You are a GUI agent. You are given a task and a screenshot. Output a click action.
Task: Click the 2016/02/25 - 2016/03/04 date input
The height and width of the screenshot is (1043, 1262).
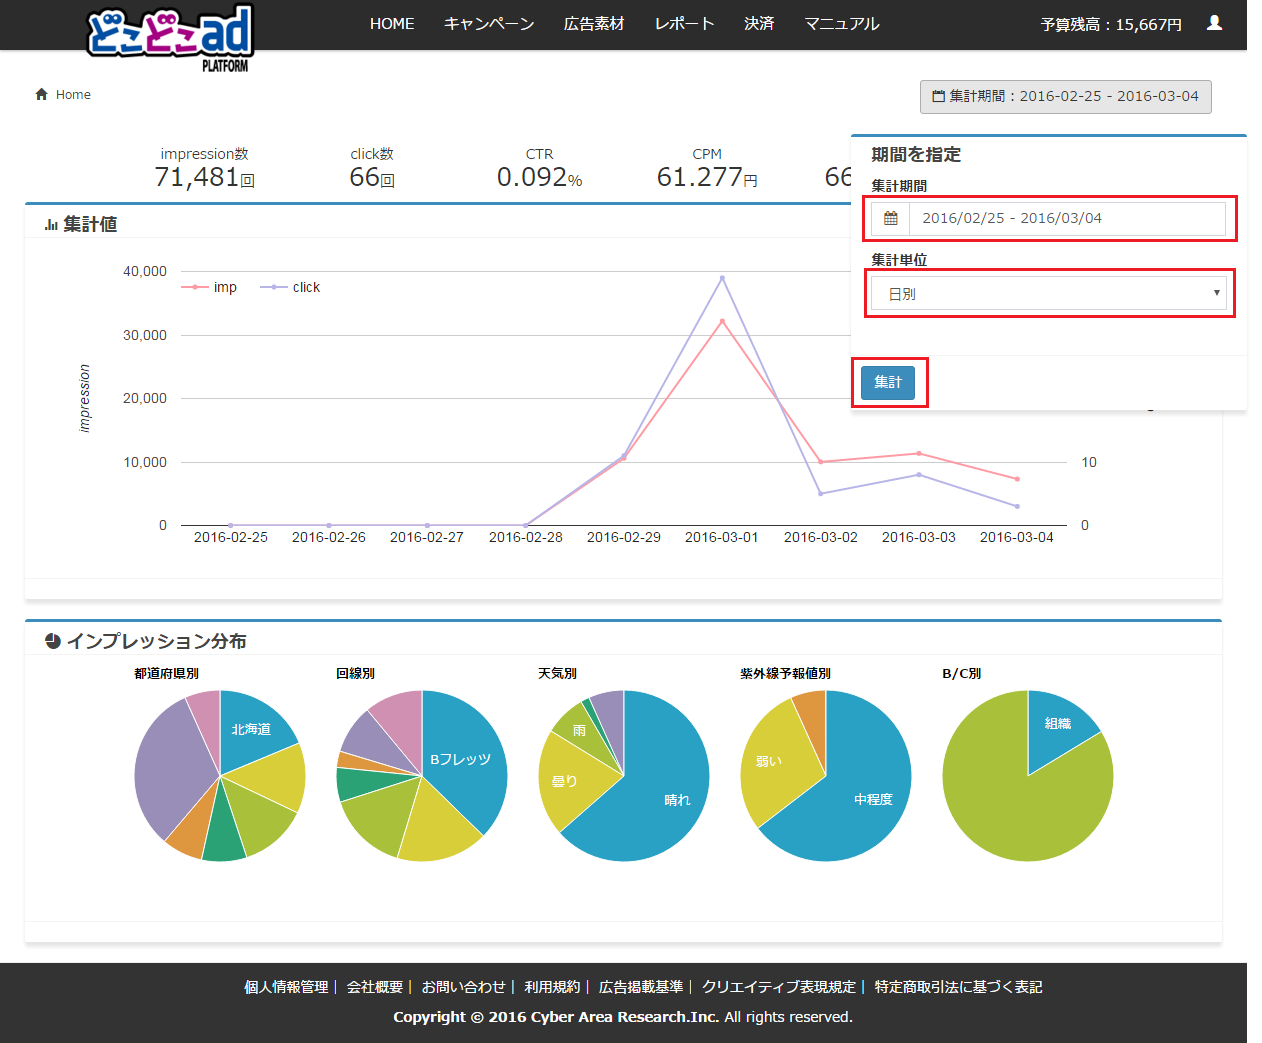point(1065,218)
